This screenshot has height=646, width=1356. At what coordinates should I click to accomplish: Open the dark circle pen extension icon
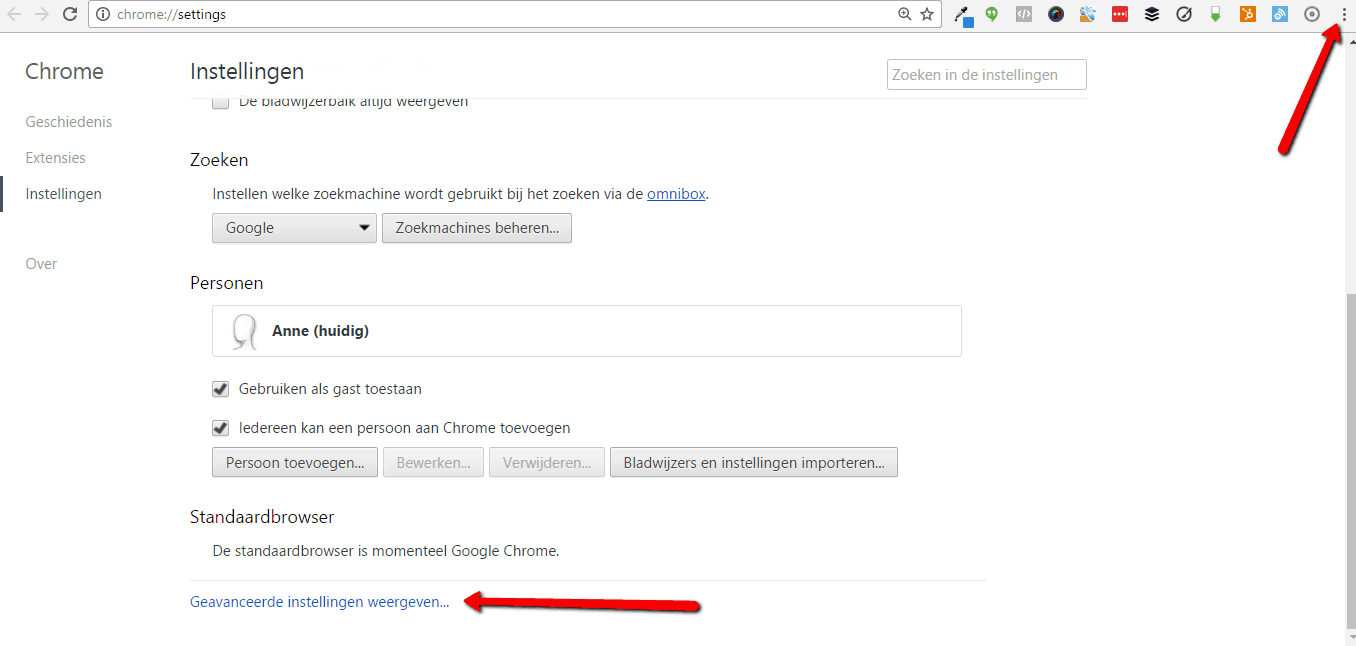pos(1184,14)
